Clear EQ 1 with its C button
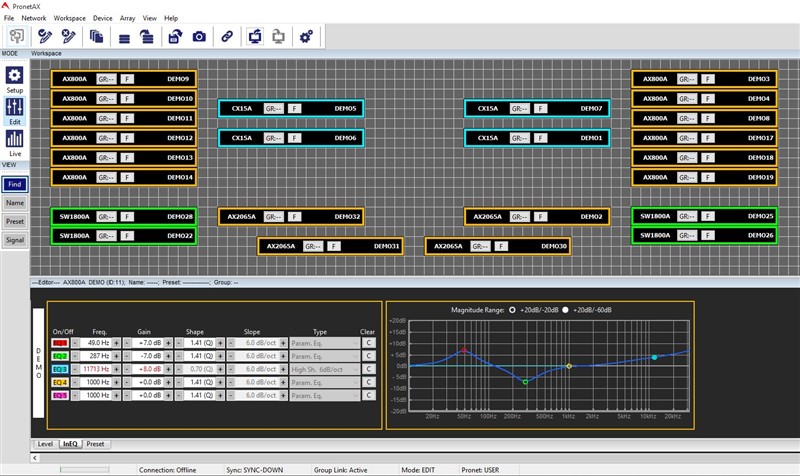800x476 pixels. (x=369, y=343)
